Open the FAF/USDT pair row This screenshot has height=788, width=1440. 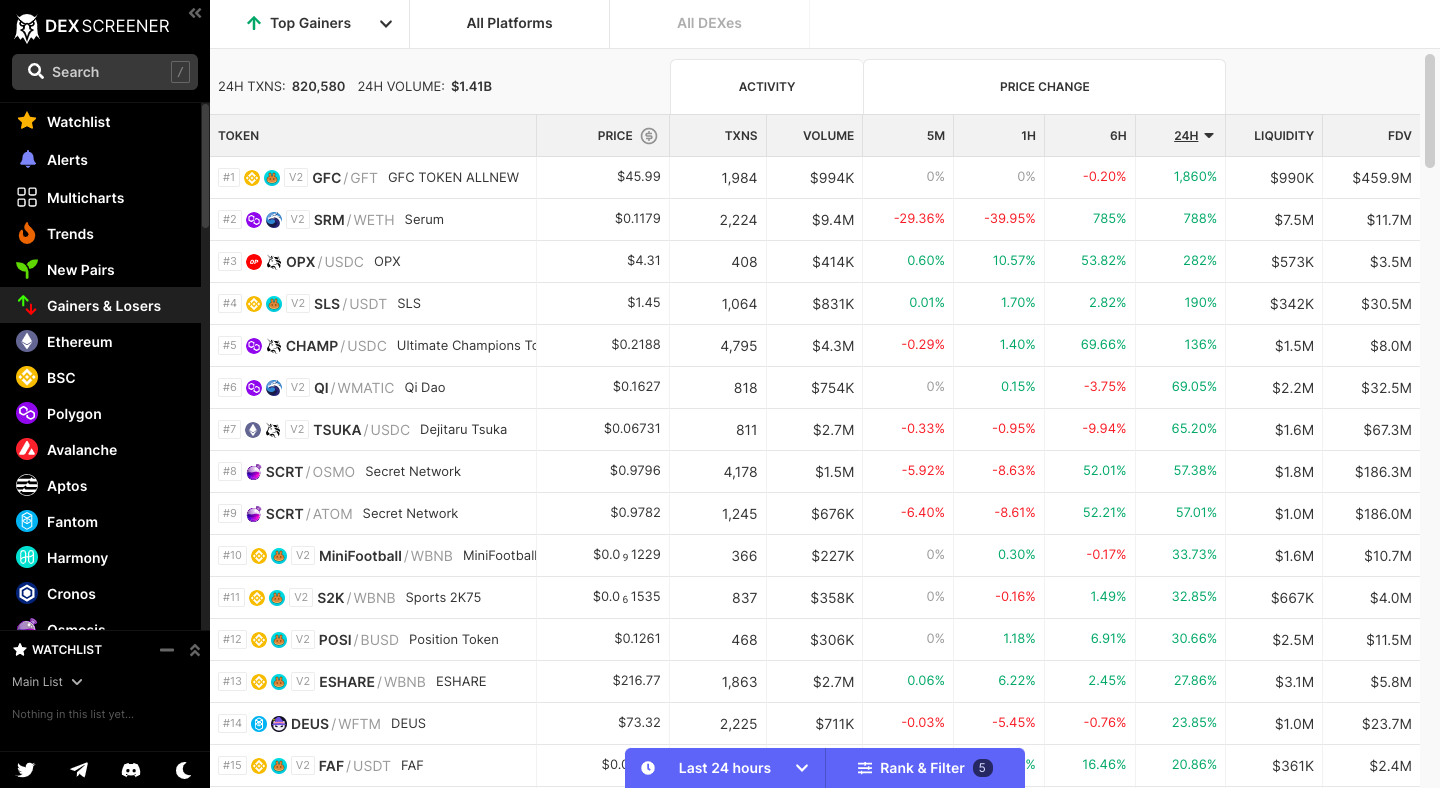(815, 766)
